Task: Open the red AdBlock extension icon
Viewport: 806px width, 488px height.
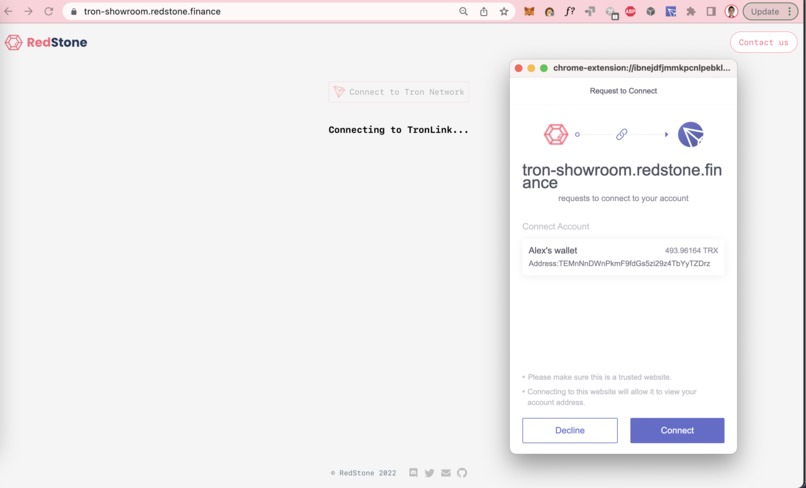Action: 630,11
